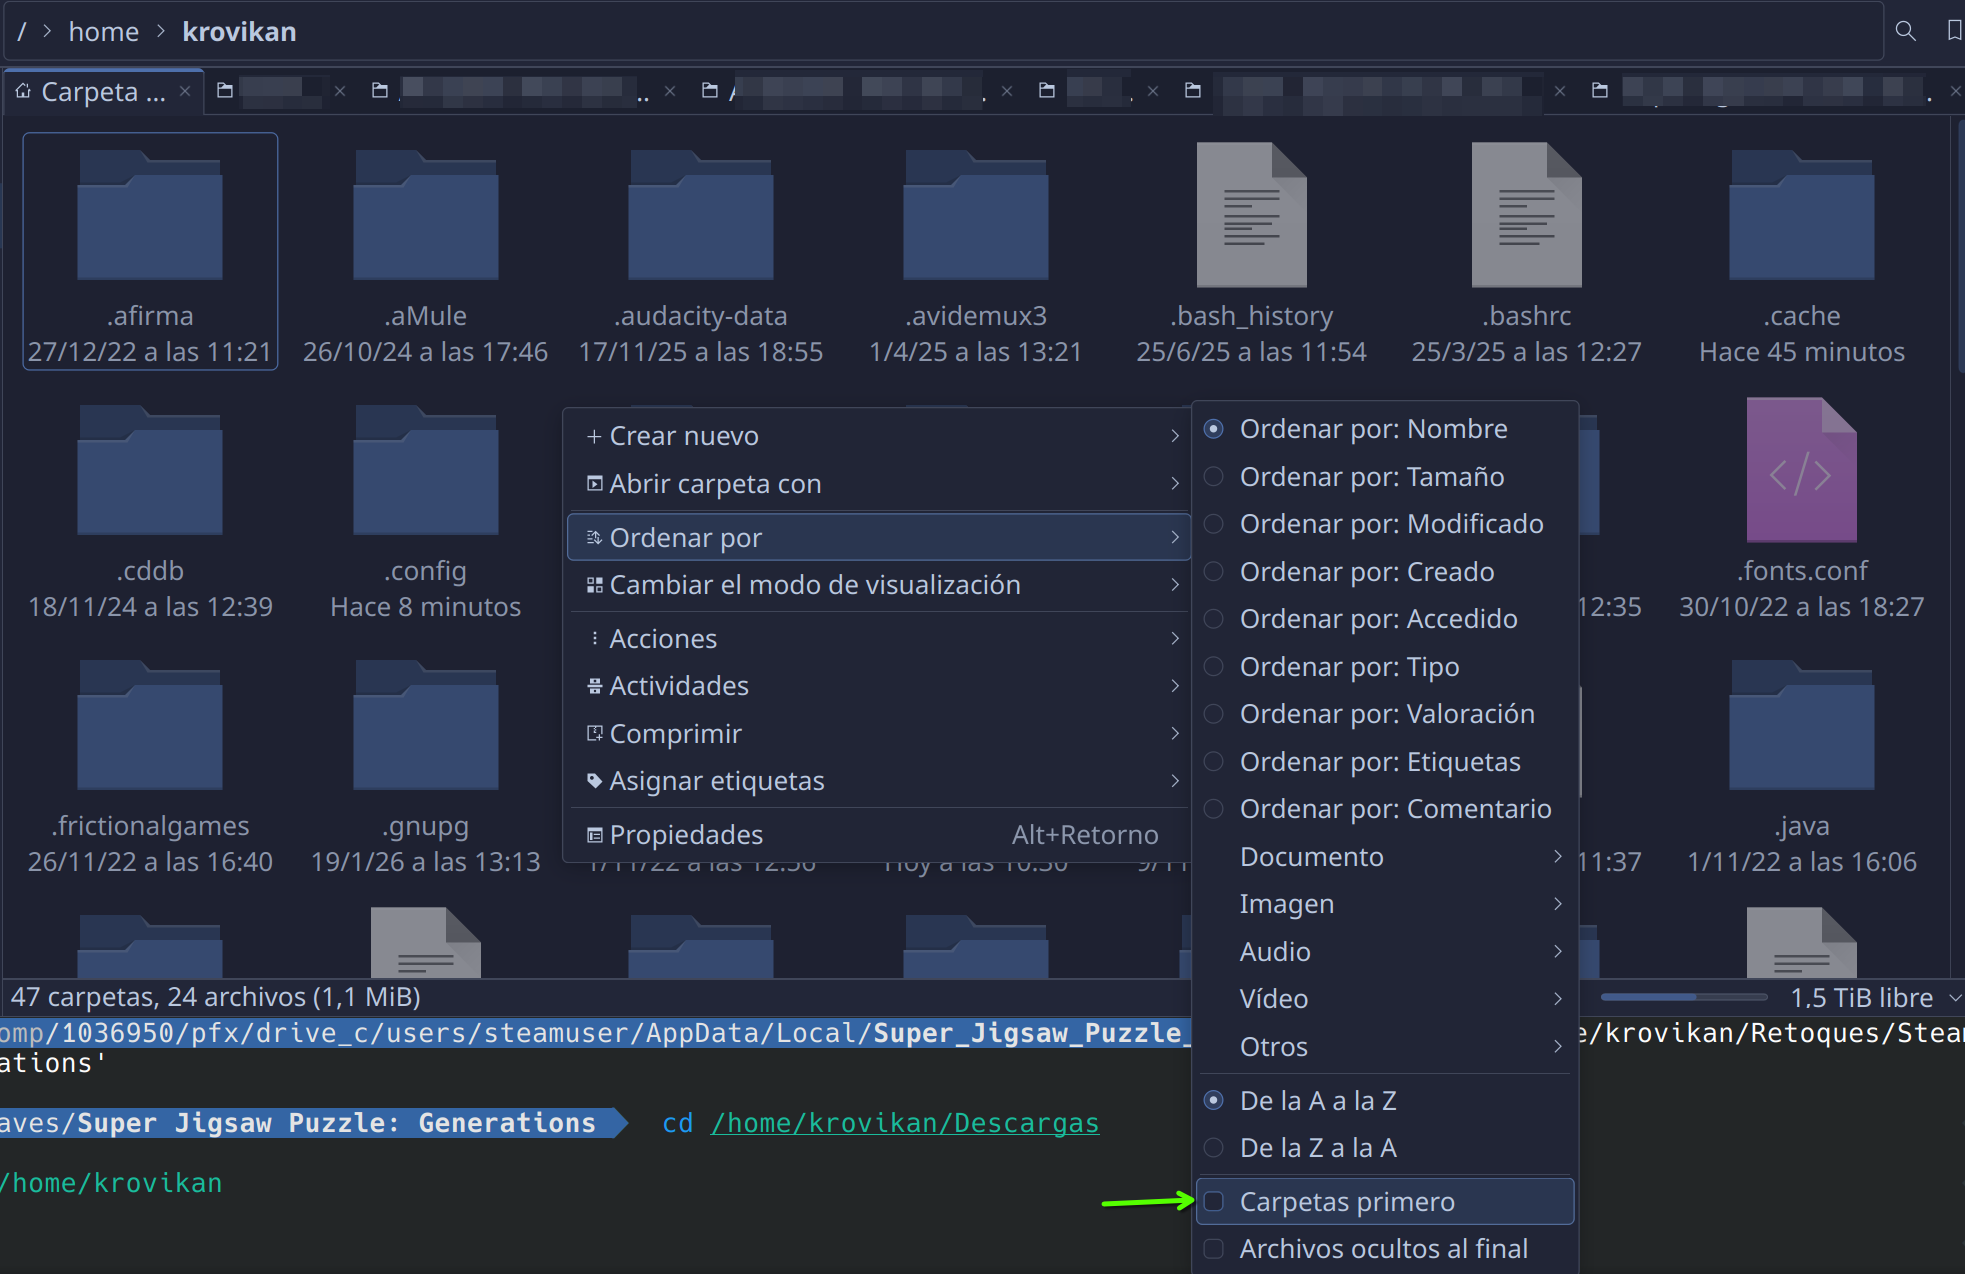Adjust the zoom slider in the status bar

[x=1683, y=997]
